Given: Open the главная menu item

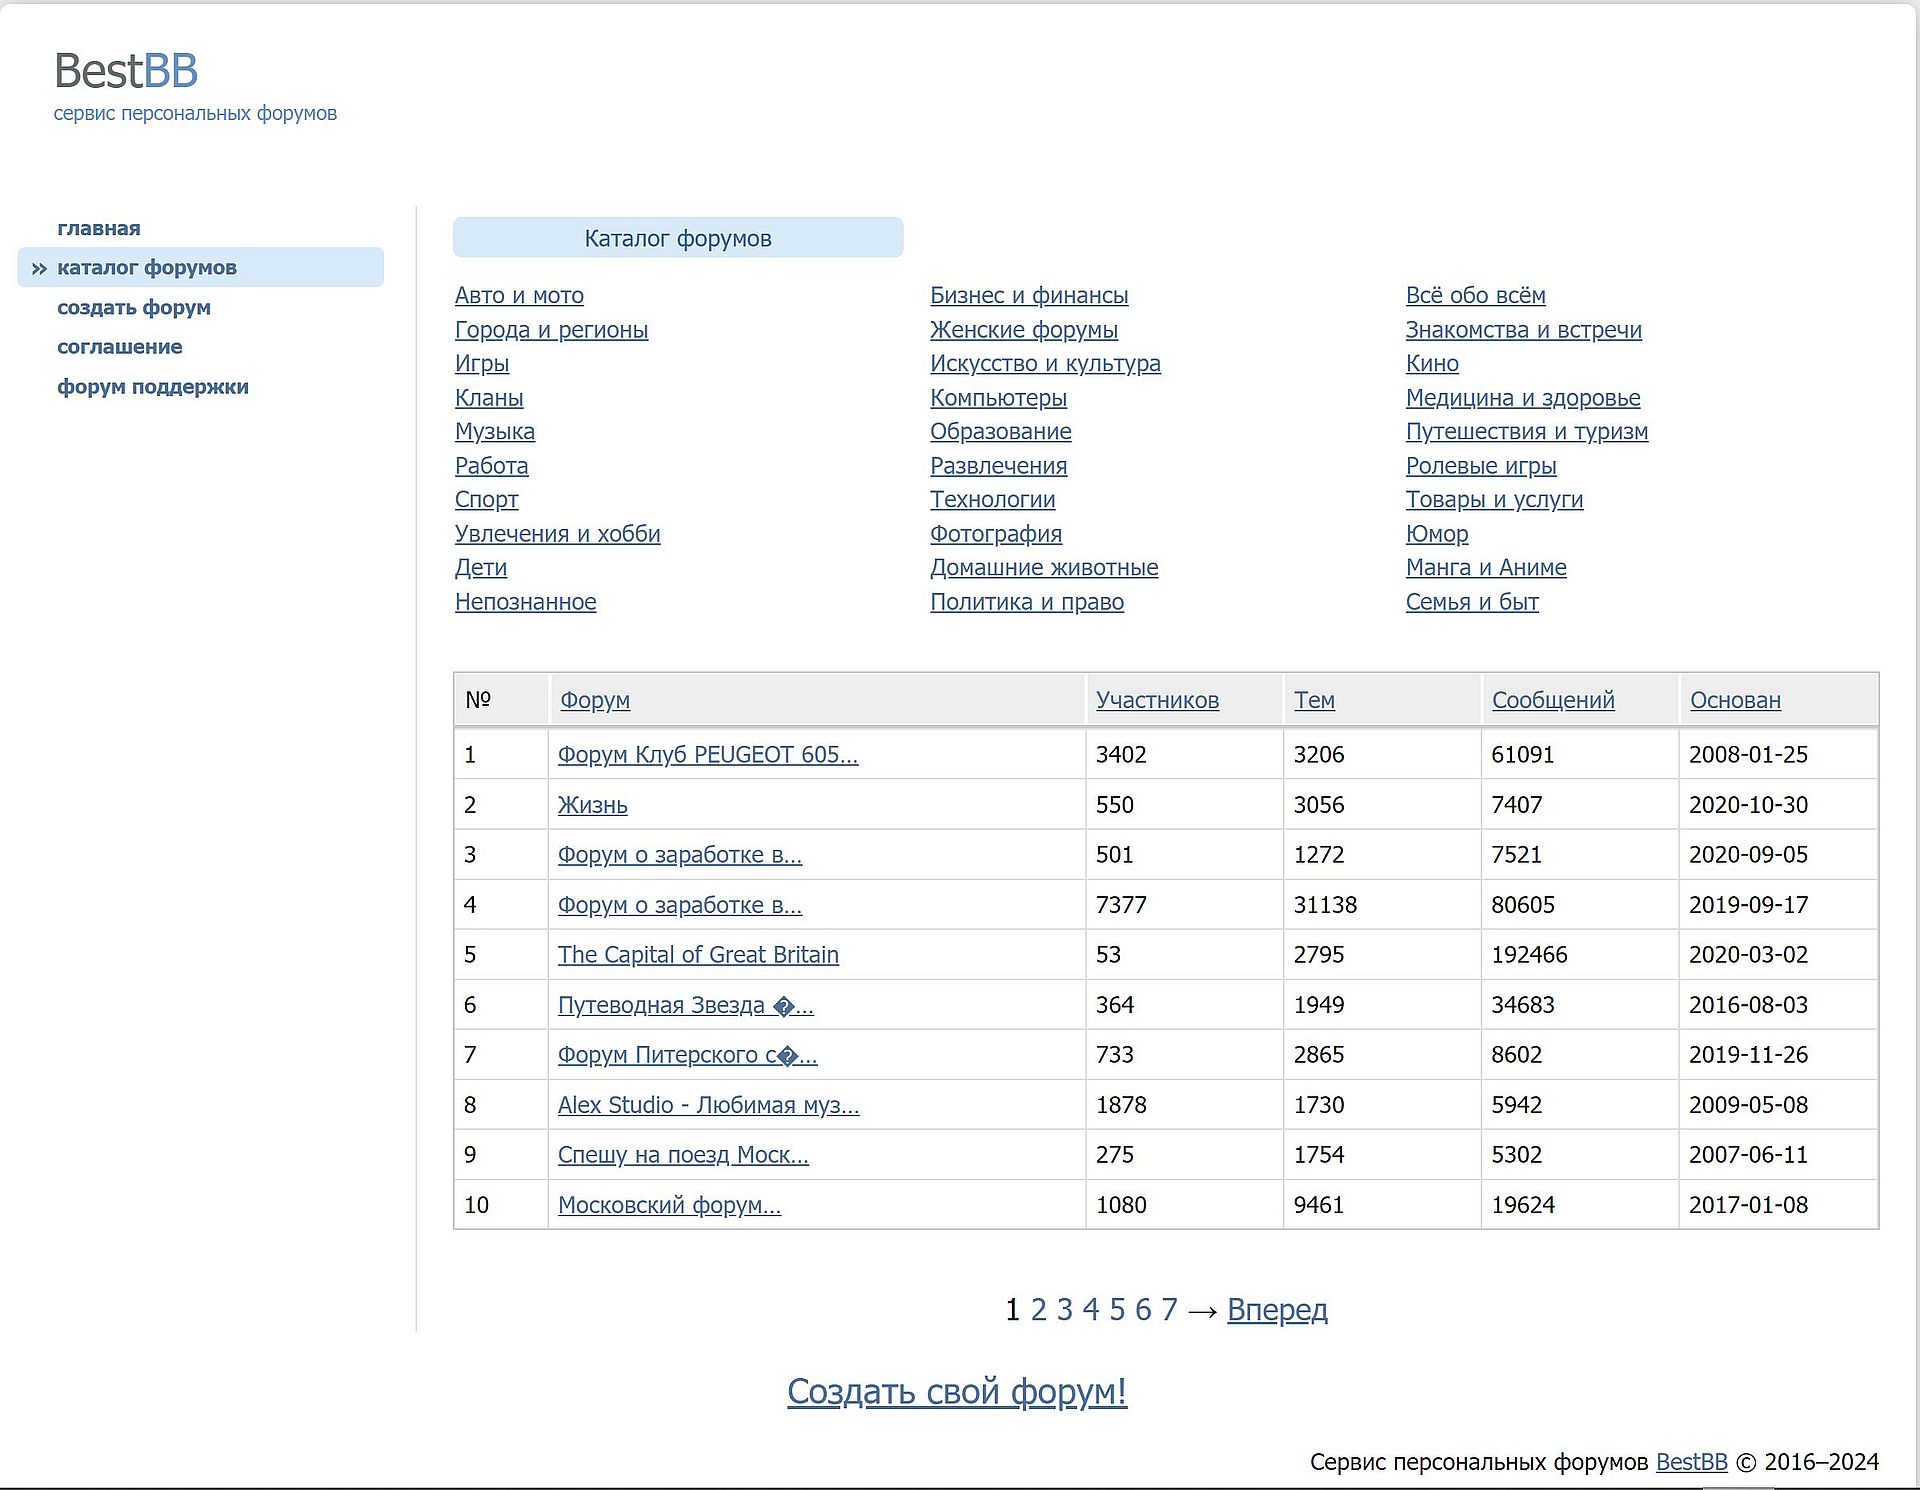Looking at the screenshot, I should point(99,228).
